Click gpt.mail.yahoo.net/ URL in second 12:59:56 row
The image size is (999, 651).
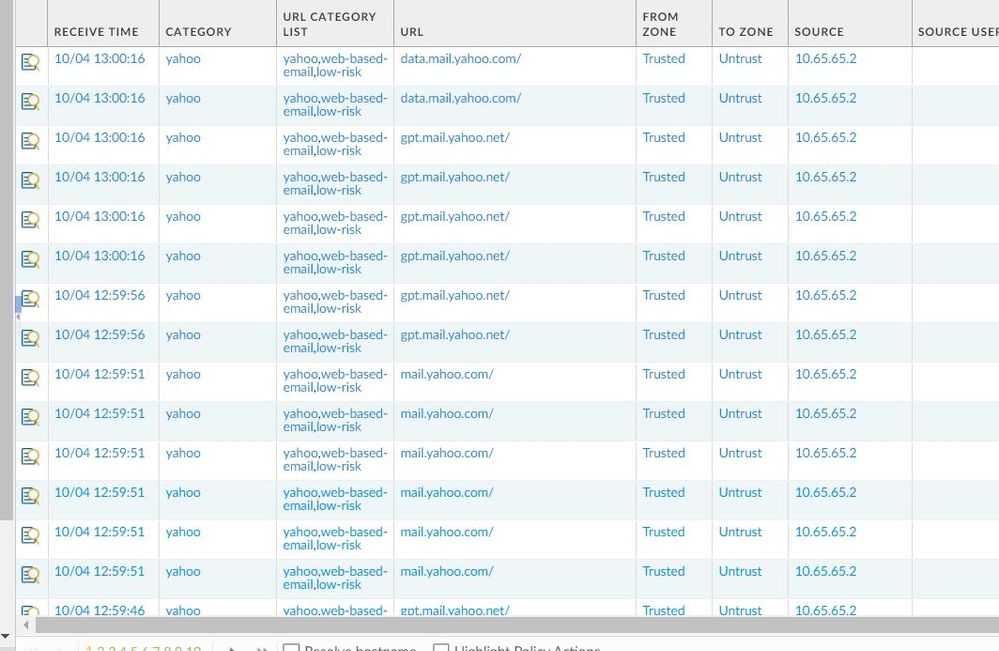[455, 335]
